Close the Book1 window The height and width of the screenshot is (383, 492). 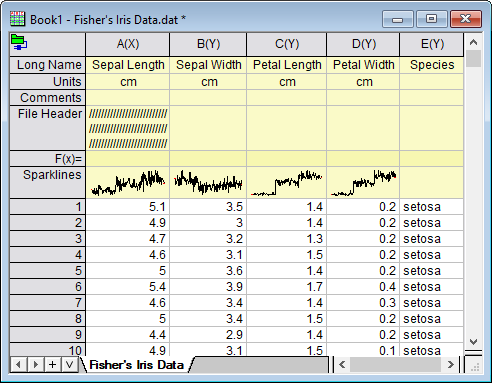pyautogui.click(x=466, y=19)
